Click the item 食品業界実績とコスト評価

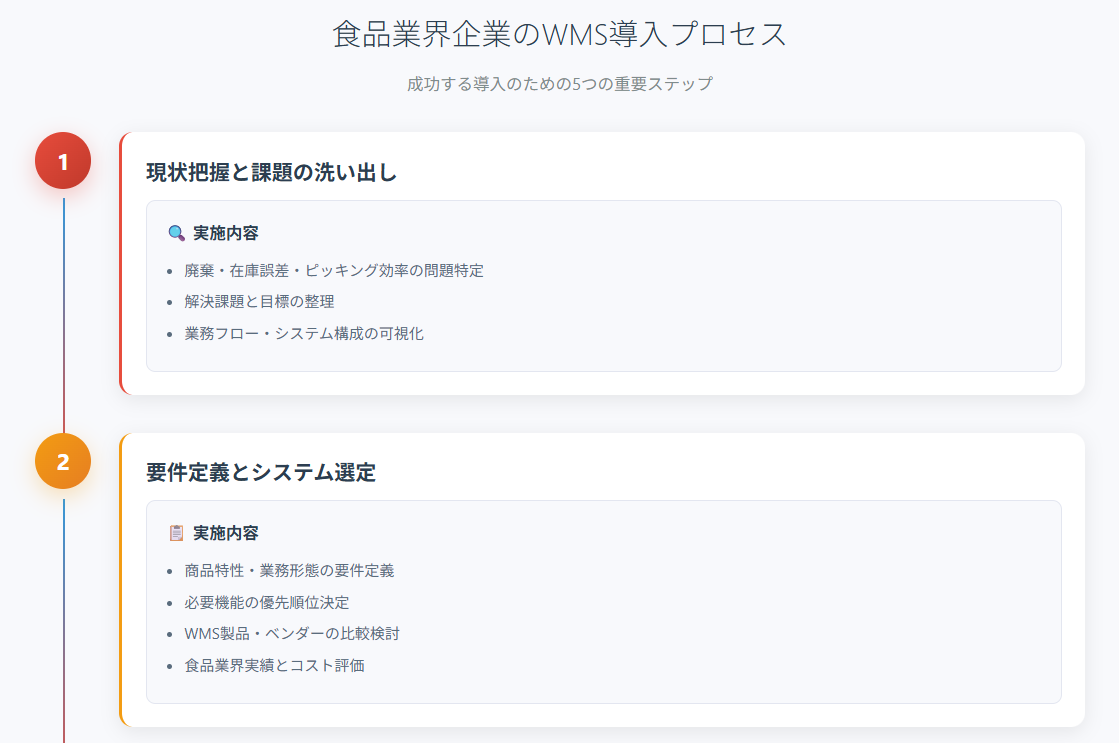tap(274, 665)
